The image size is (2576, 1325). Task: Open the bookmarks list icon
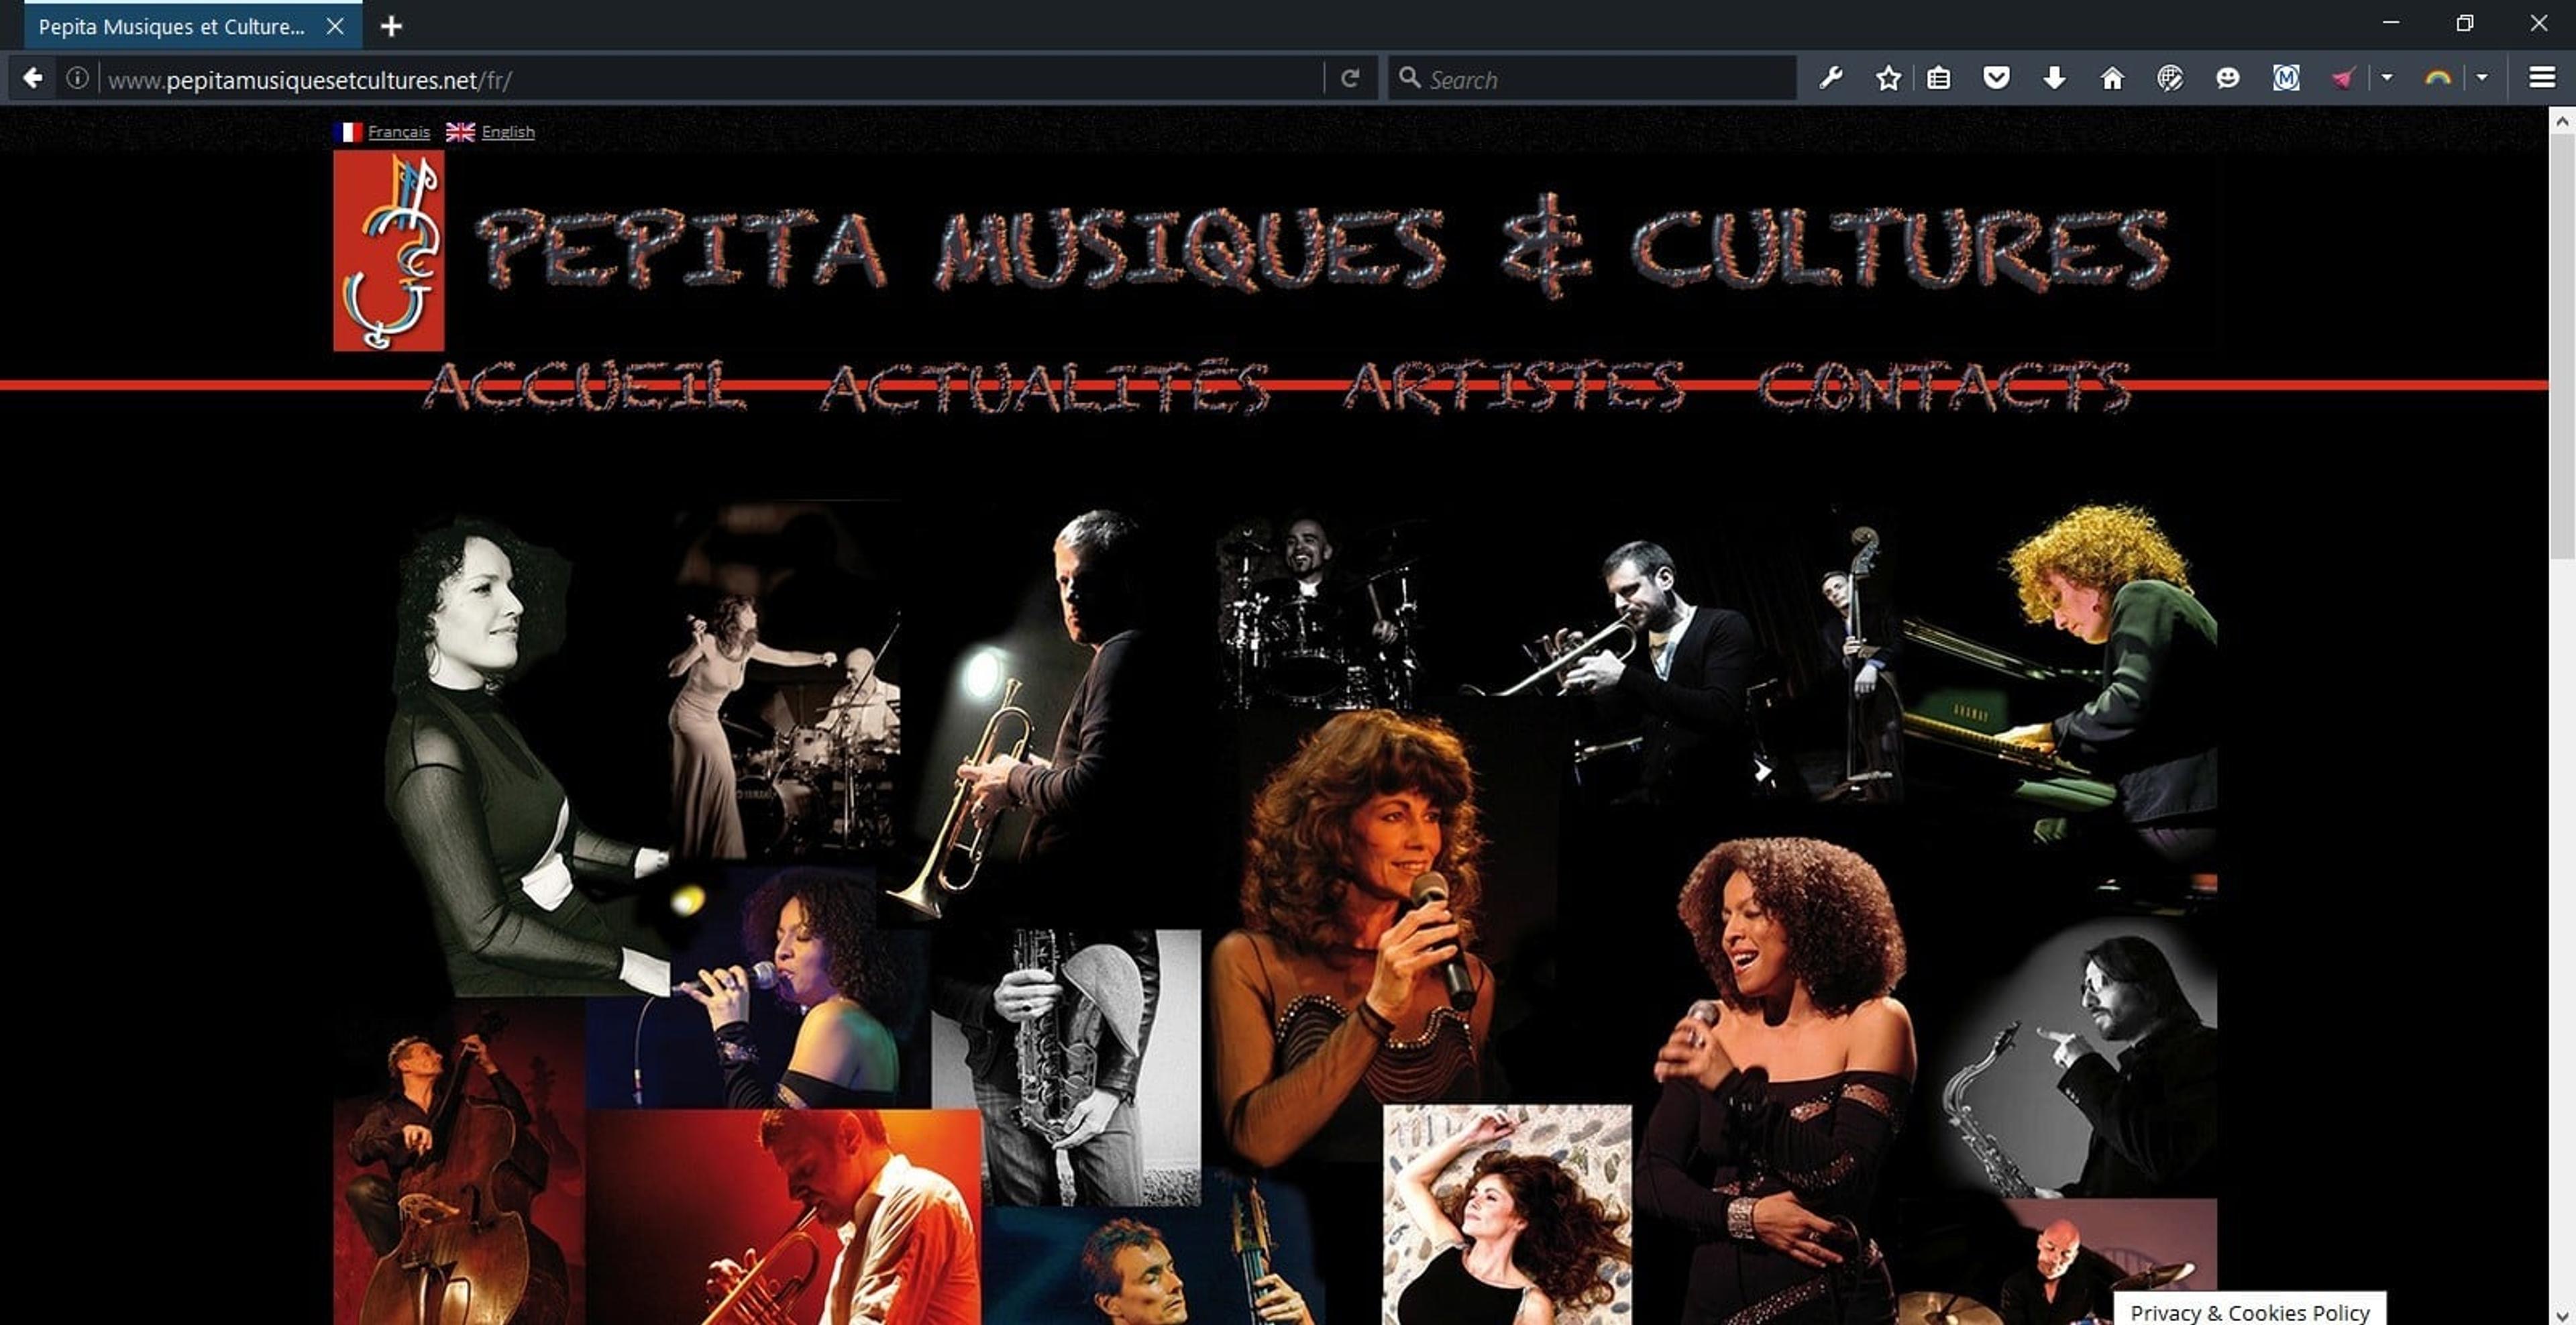point(1938,78)
